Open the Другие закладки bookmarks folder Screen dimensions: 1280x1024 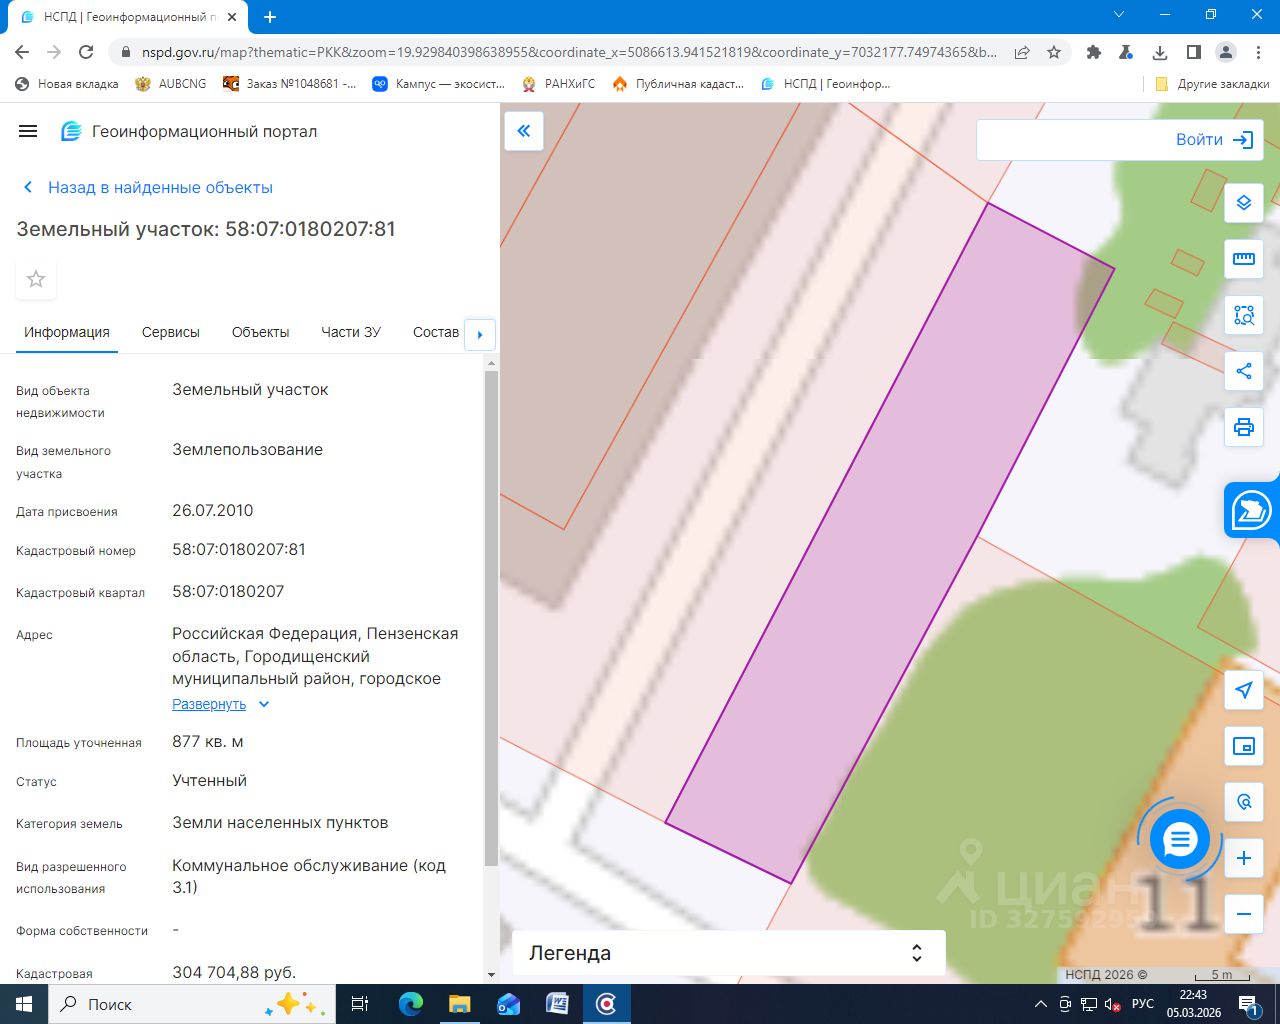(x=1212, y=84)
